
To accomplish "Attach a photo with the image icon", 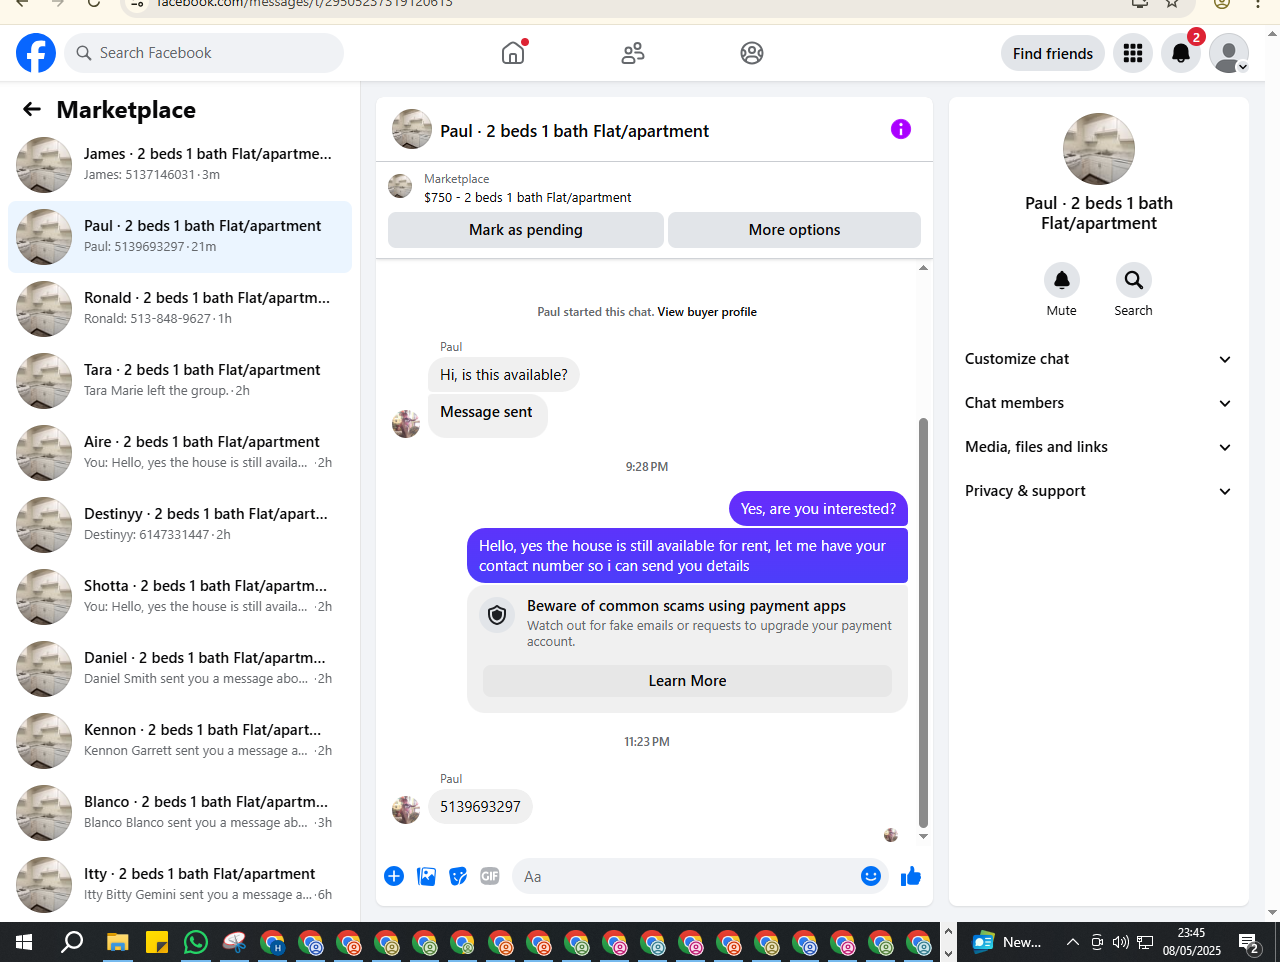I will click(426, 876).
